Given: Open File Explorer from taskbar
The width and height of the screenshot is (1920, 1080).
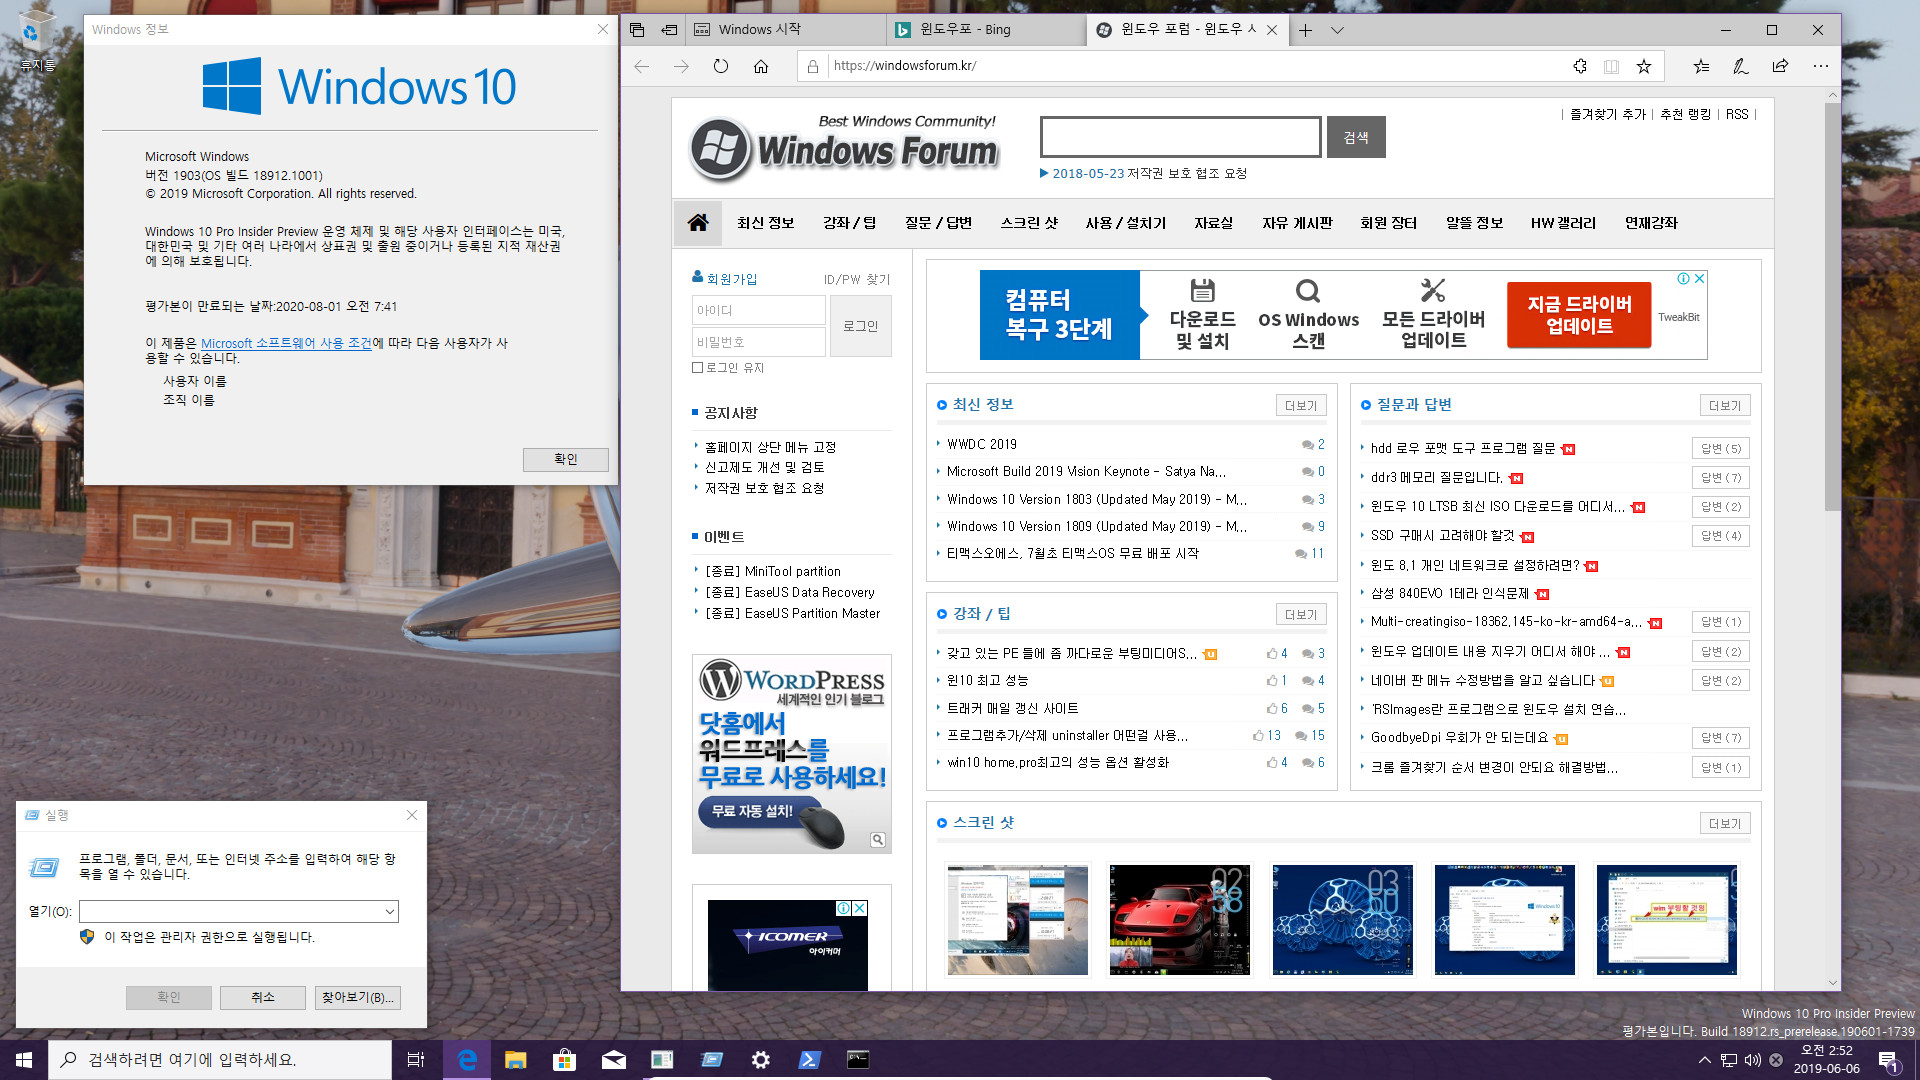Looking at the screenshot, I should point(515,1060).
